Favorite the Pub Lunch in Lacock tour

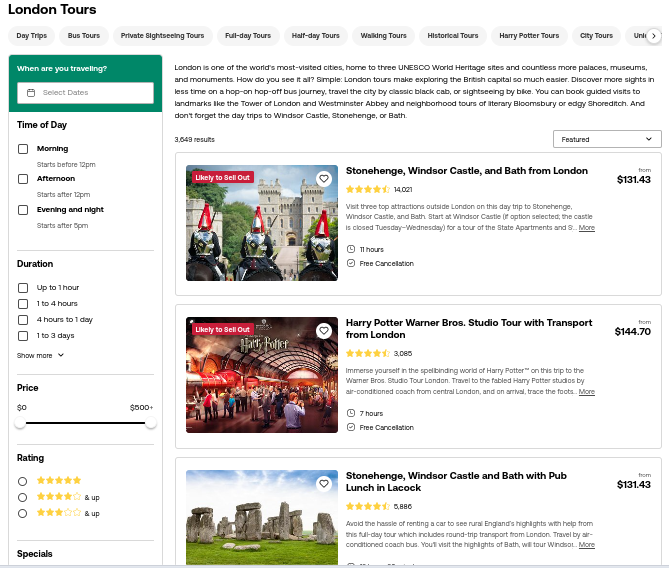tap(324, 483)
